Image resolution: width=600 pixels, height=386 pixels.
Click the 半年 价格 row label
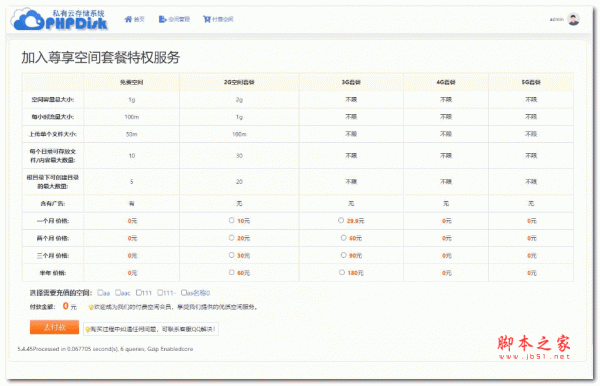[x=53, y=273]
